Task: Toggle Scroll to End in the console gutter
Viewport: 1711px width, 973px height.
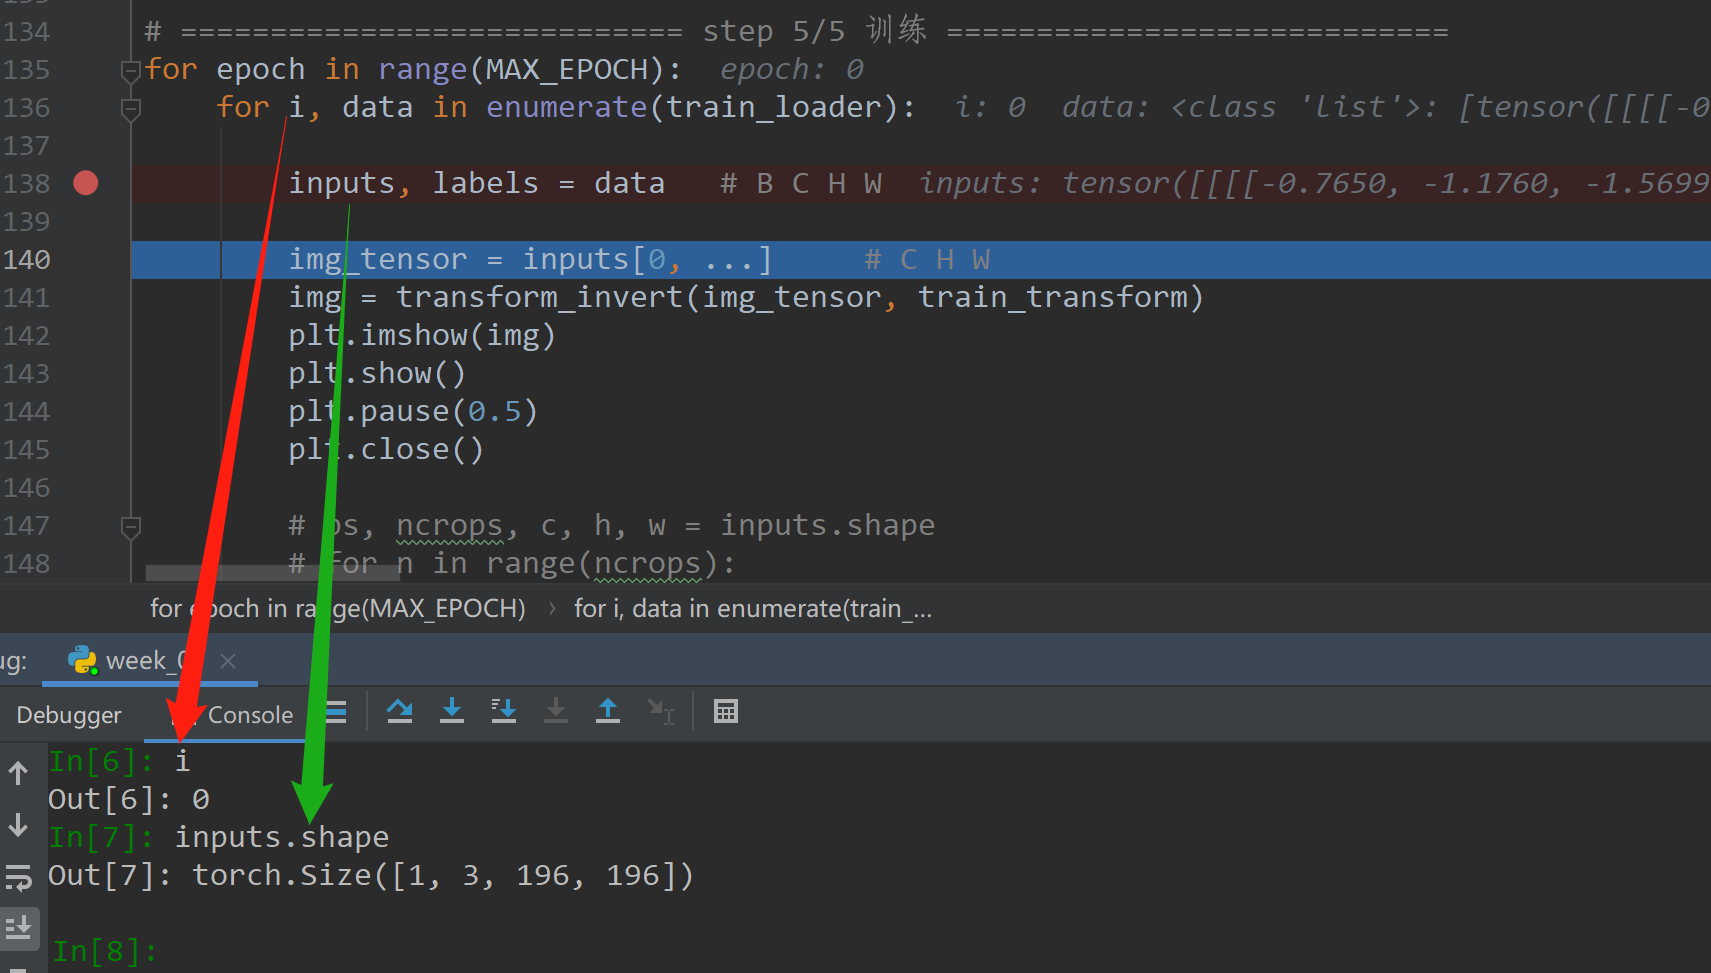Action: [x=18, y=929]
